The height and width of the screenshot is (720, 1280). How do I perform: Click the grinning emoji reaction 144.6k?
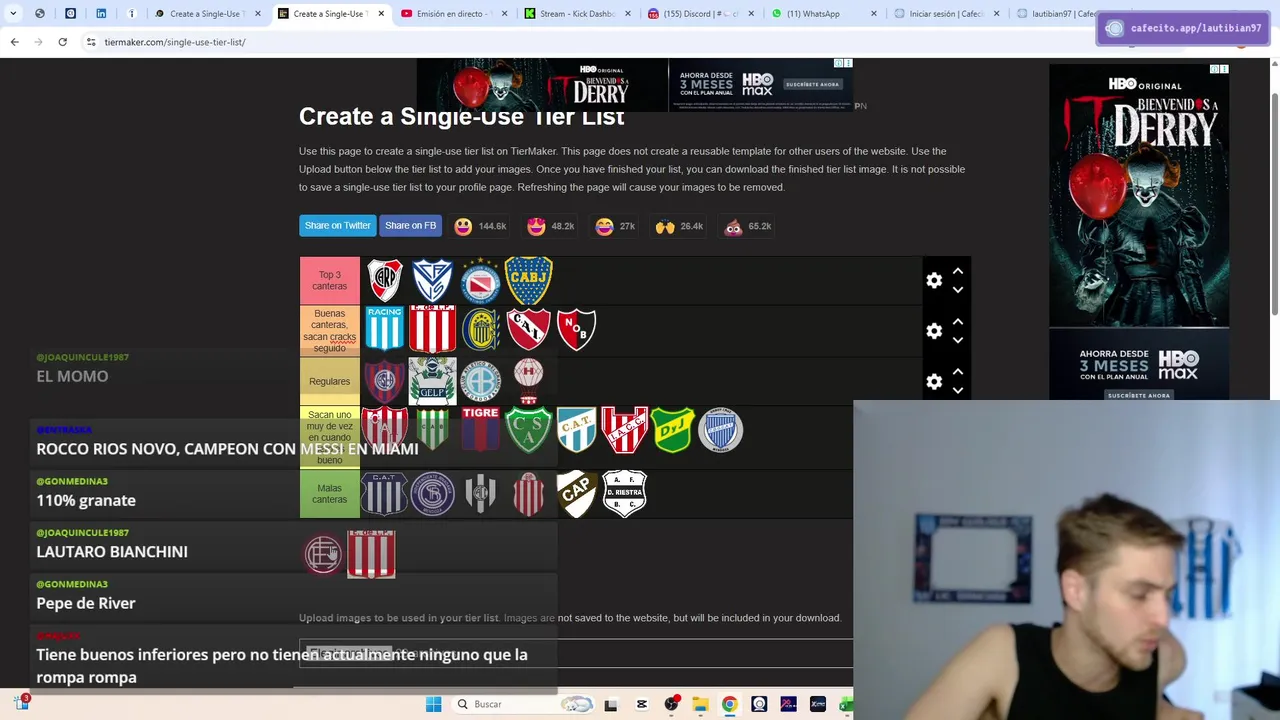click(x=480, y=227)
